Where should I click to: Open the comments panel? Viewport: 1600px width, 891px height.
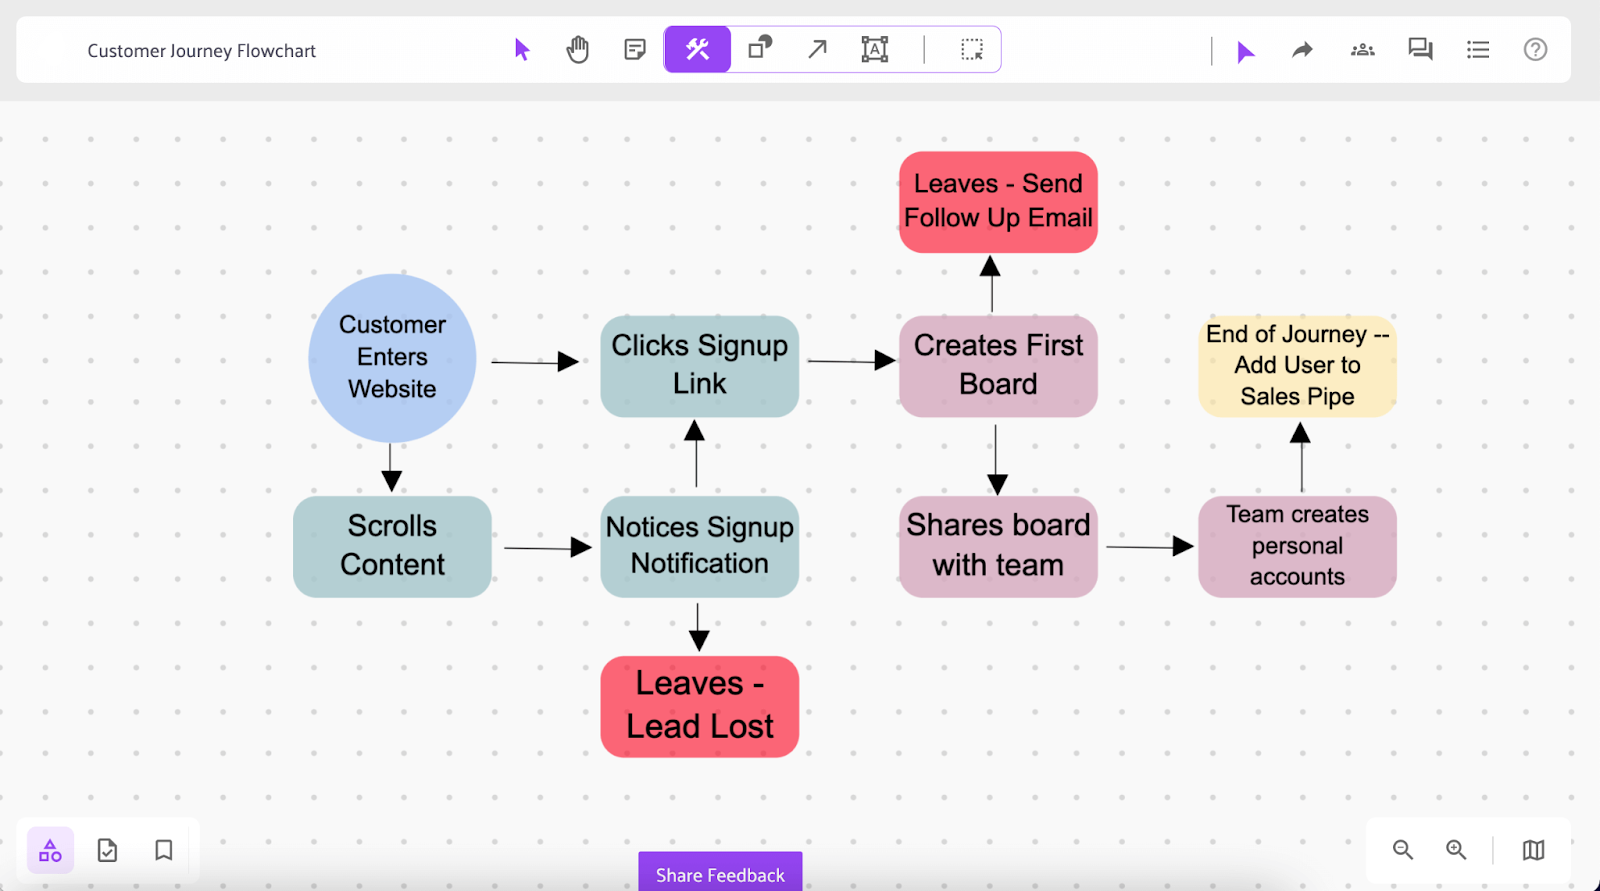click(1420, 50)
